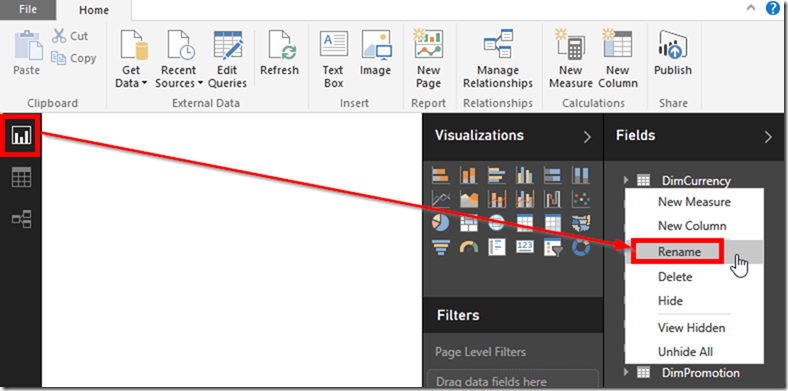
Task: Select the Stacked column chart visualization
Action: pos(469,175)
